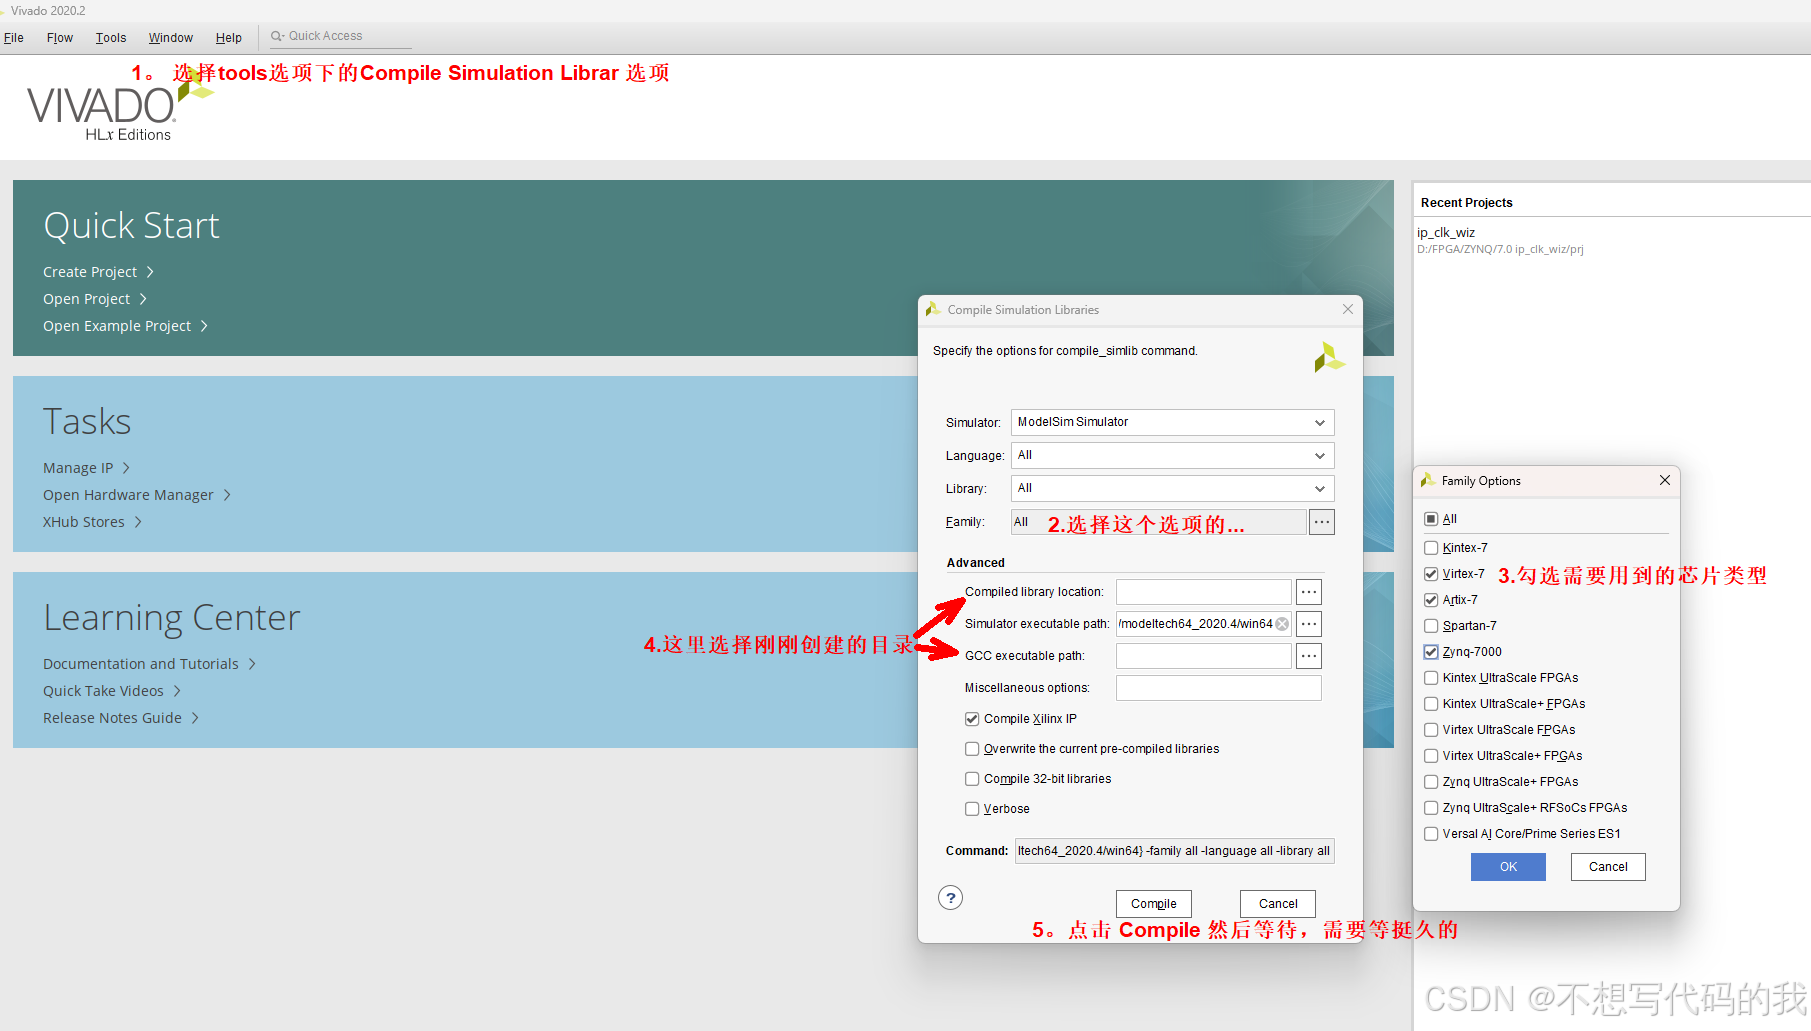Click the Compile button

pos(1154,904)
